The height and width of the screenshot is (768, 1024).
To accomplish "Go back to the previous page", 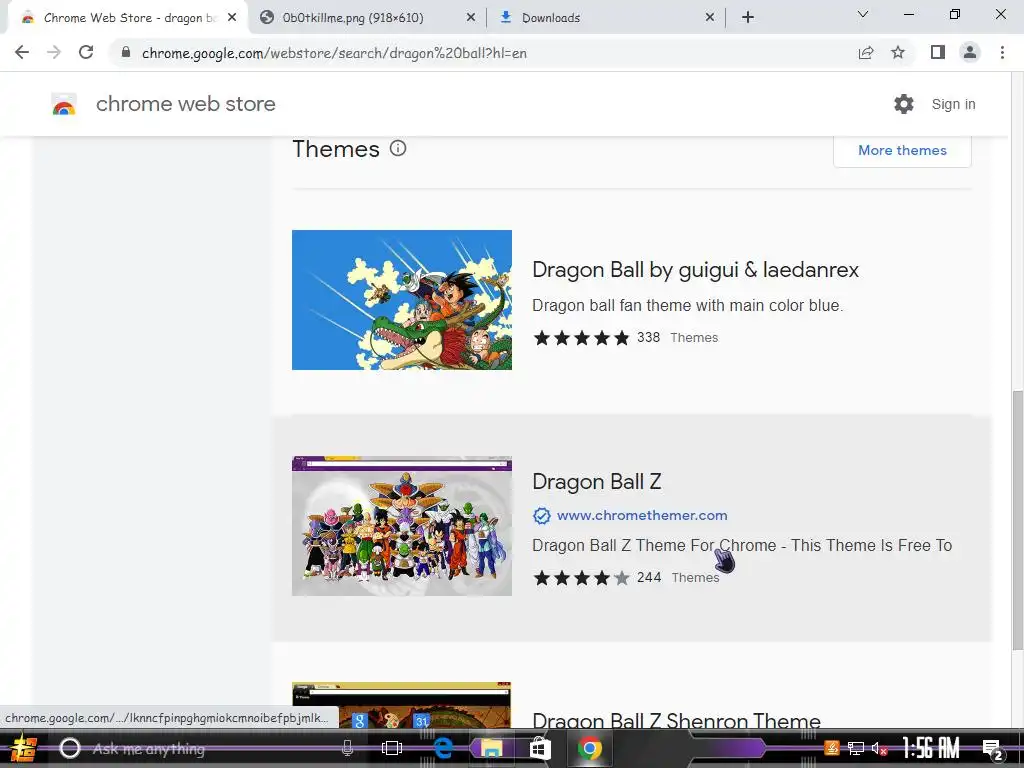I will click(22, 52).
